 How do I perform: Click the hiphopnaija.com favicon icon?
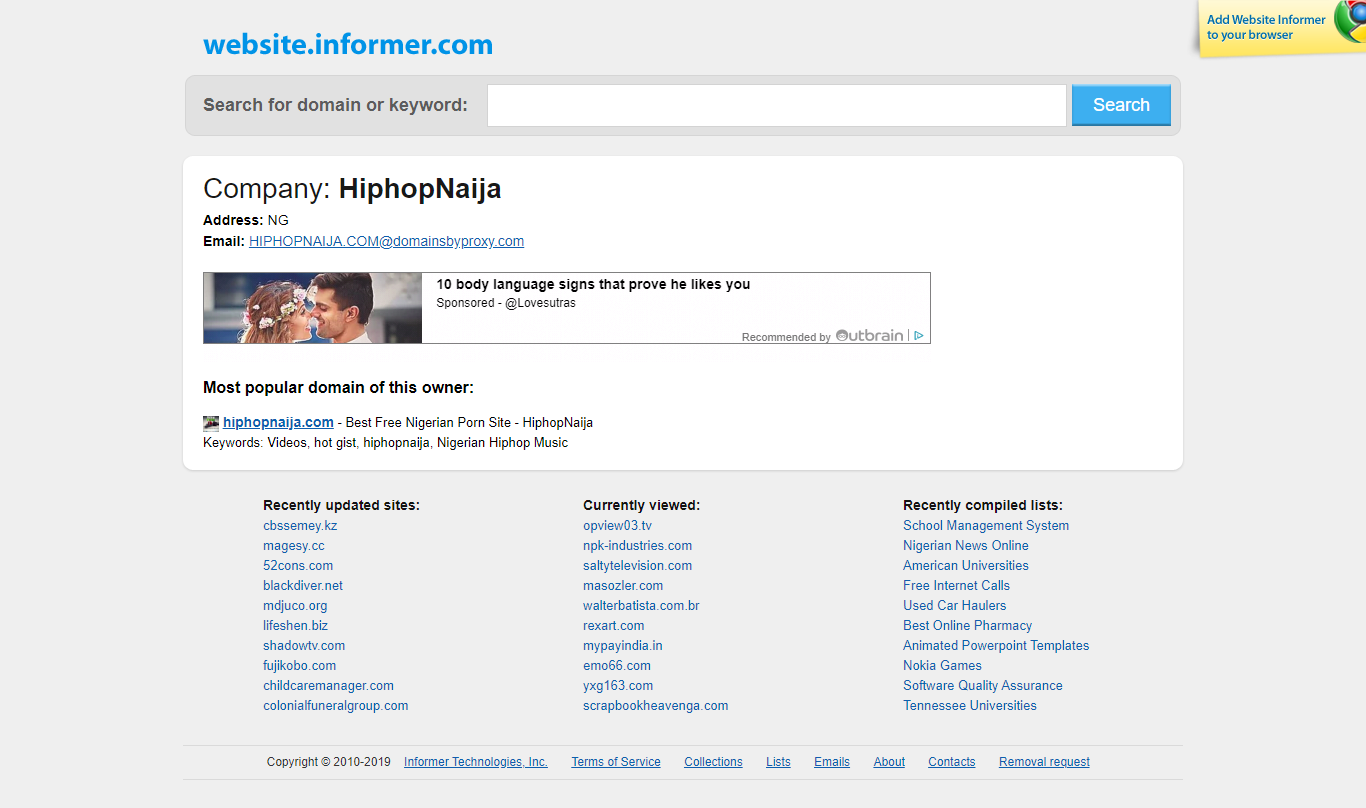[x=211, y=423]
